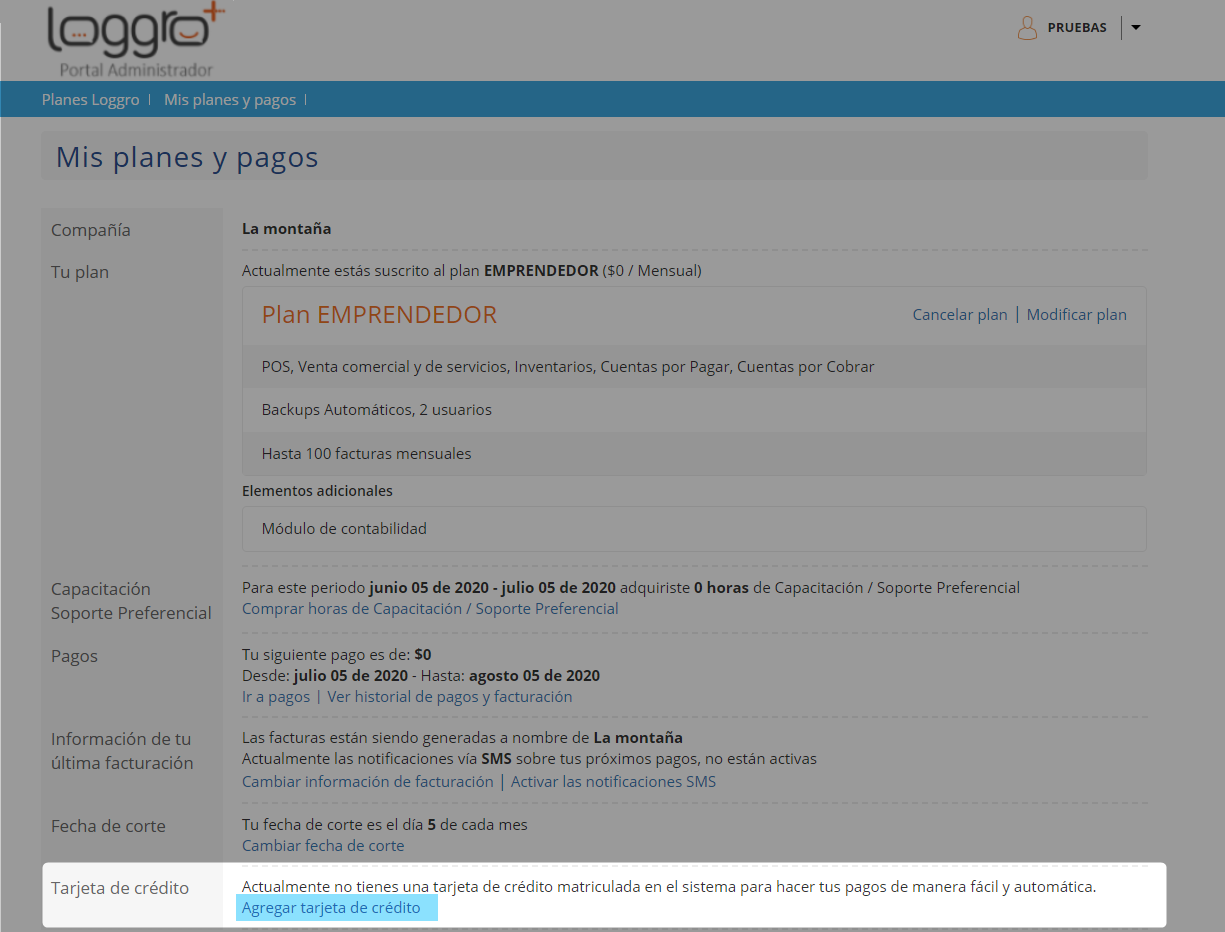Activate SMS notifications link
Image resolution: width=1225 pixels, height=932 pixels.
pos(613,782)
